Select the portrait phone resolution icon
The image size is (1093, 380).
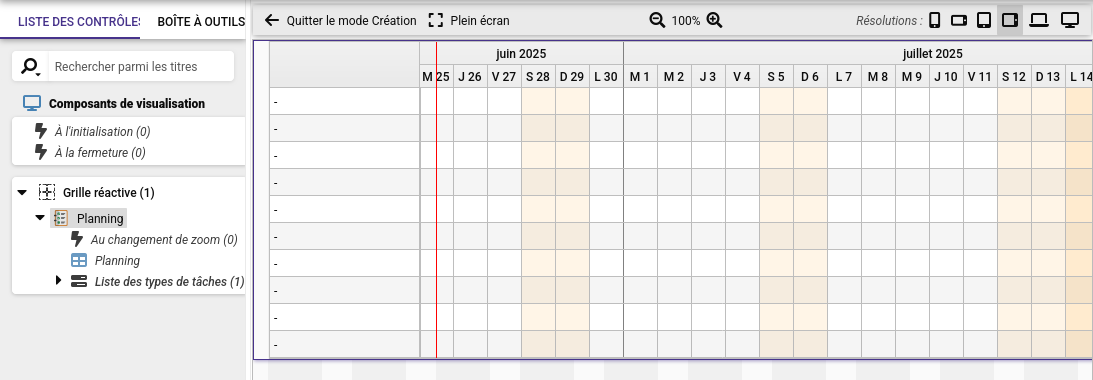coord(935,21)
